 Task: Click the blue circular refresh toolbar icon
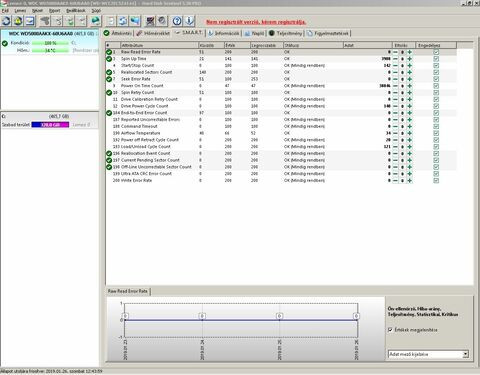(6, 21)
